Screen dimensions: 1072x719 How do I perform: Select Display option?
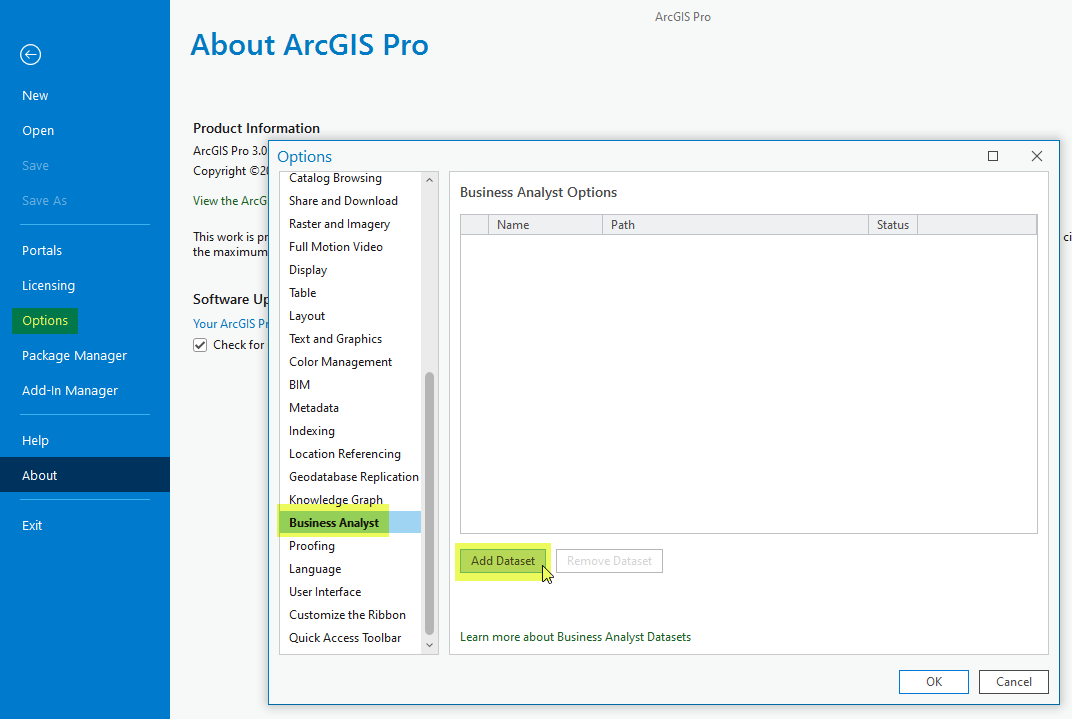point(308,270)
